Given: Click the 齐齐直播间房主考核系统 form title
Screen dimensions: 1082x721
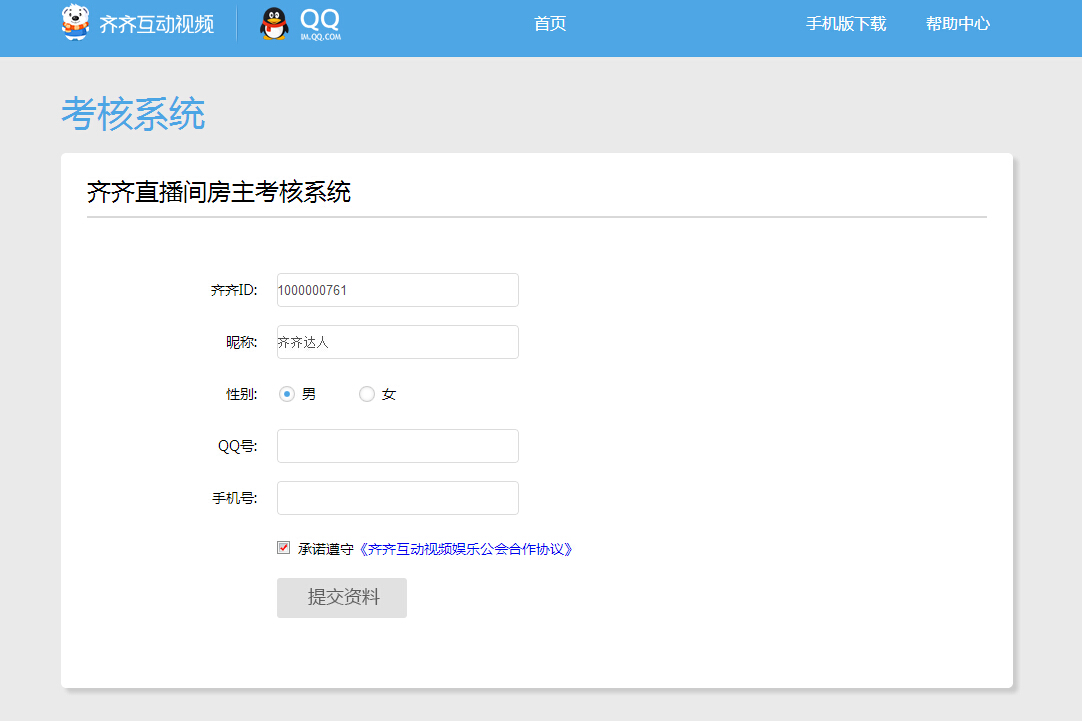Looking at the screenshot, I should tap(219, 191).
